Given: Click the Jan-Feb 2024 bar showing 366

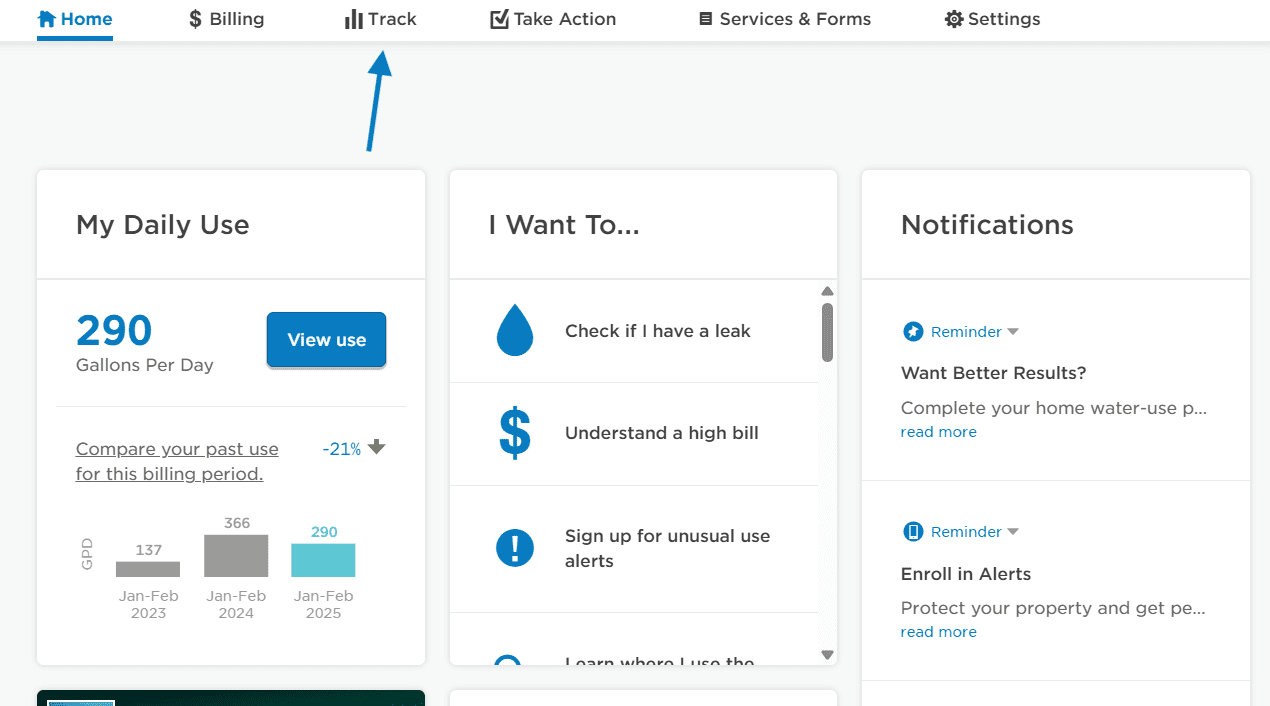Looking at the screenshot, I should click(x=236, y=556).
